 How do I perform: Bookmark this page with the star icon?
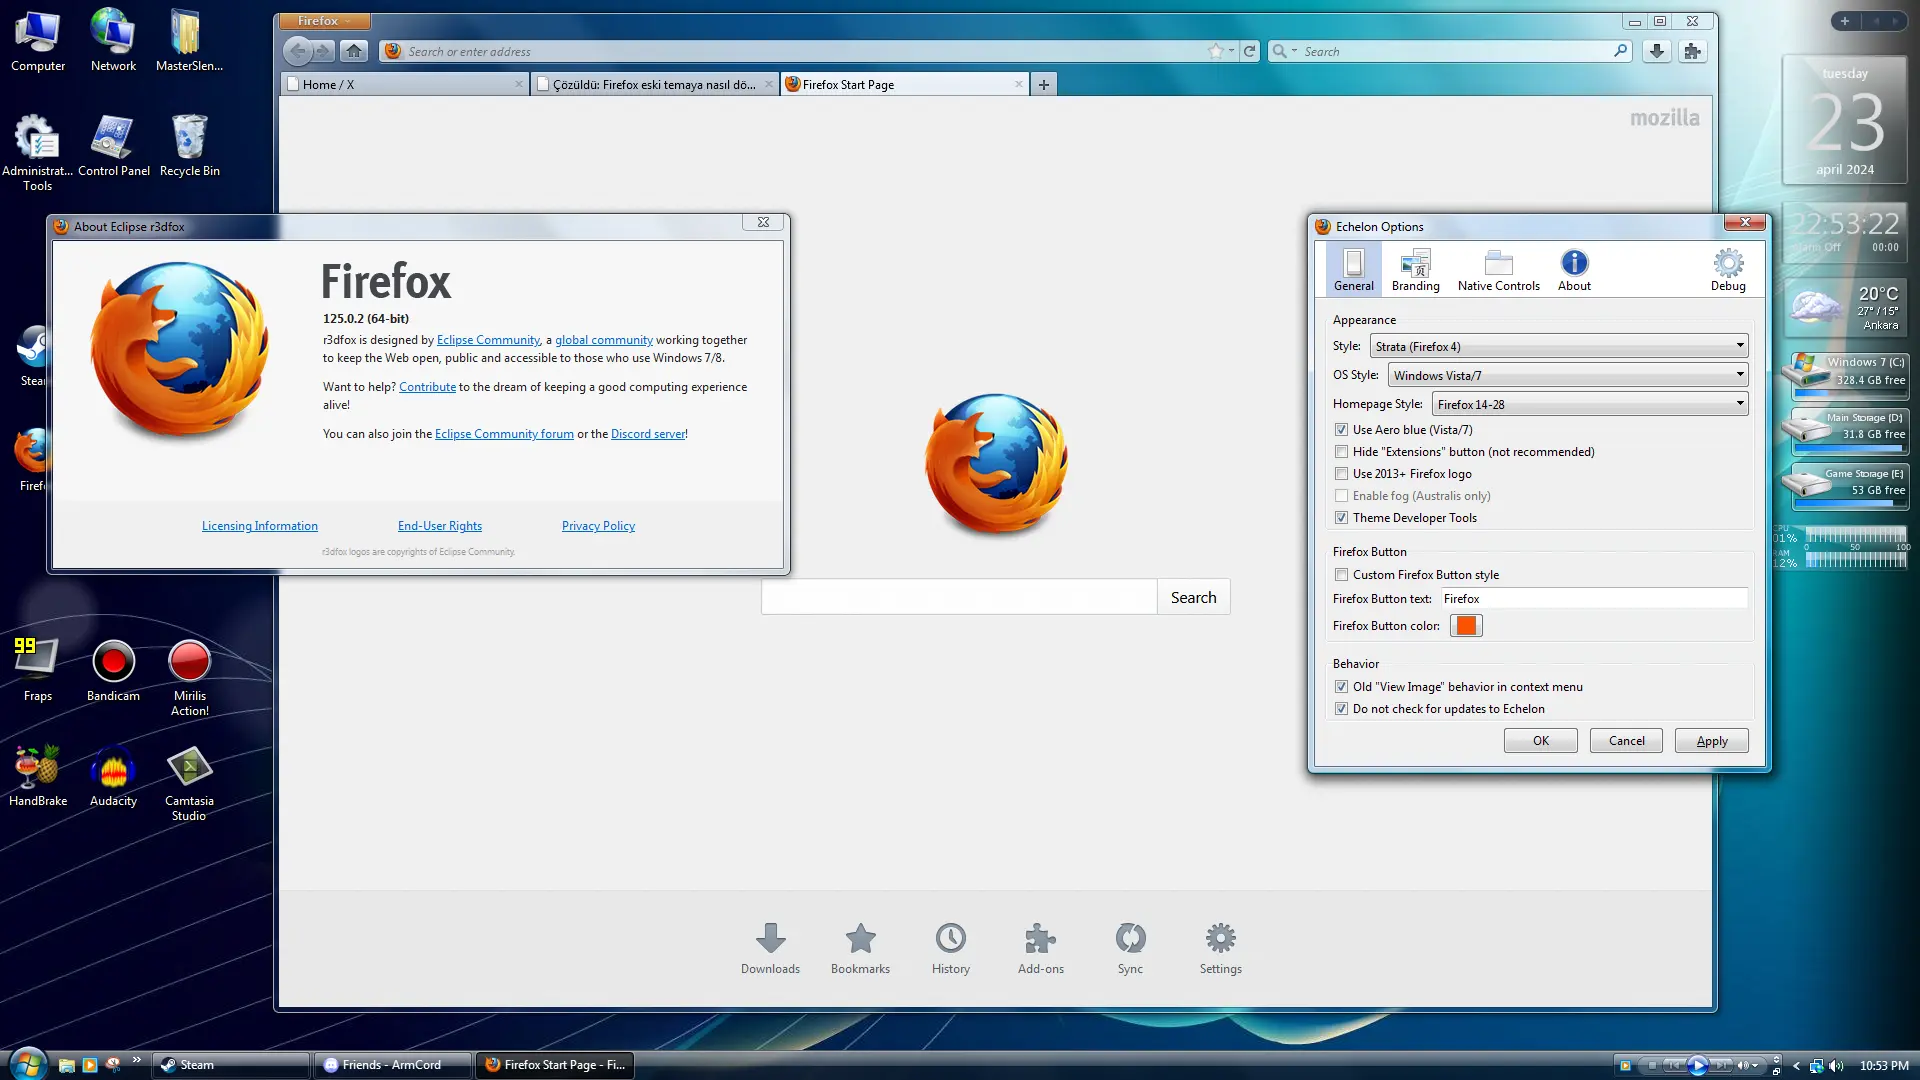click(x=1215, y=51)
